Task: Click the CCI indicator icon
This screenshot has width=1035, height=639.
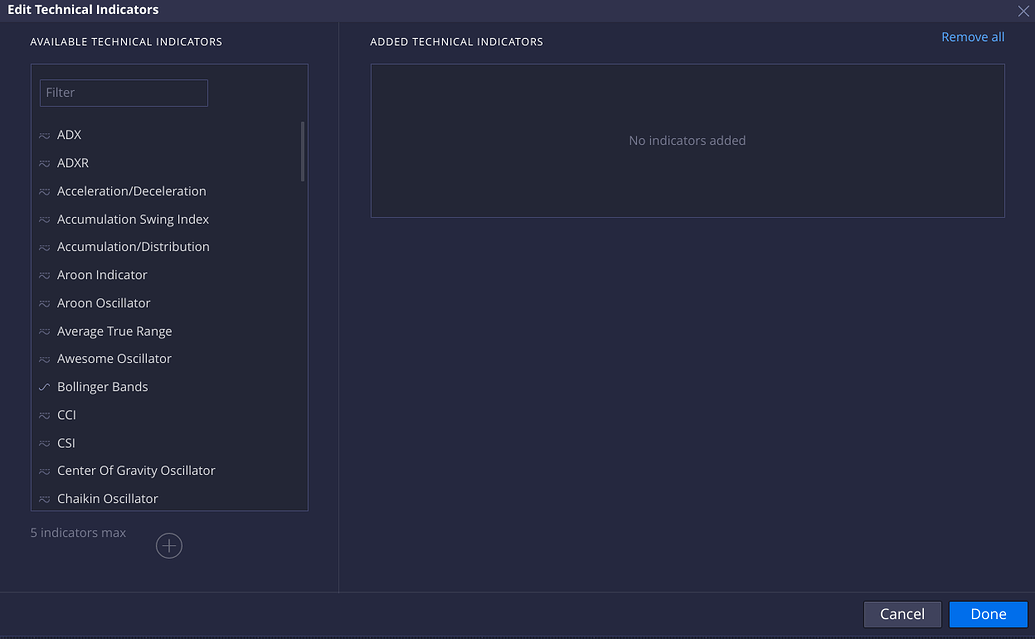Action: click(44, 414)
